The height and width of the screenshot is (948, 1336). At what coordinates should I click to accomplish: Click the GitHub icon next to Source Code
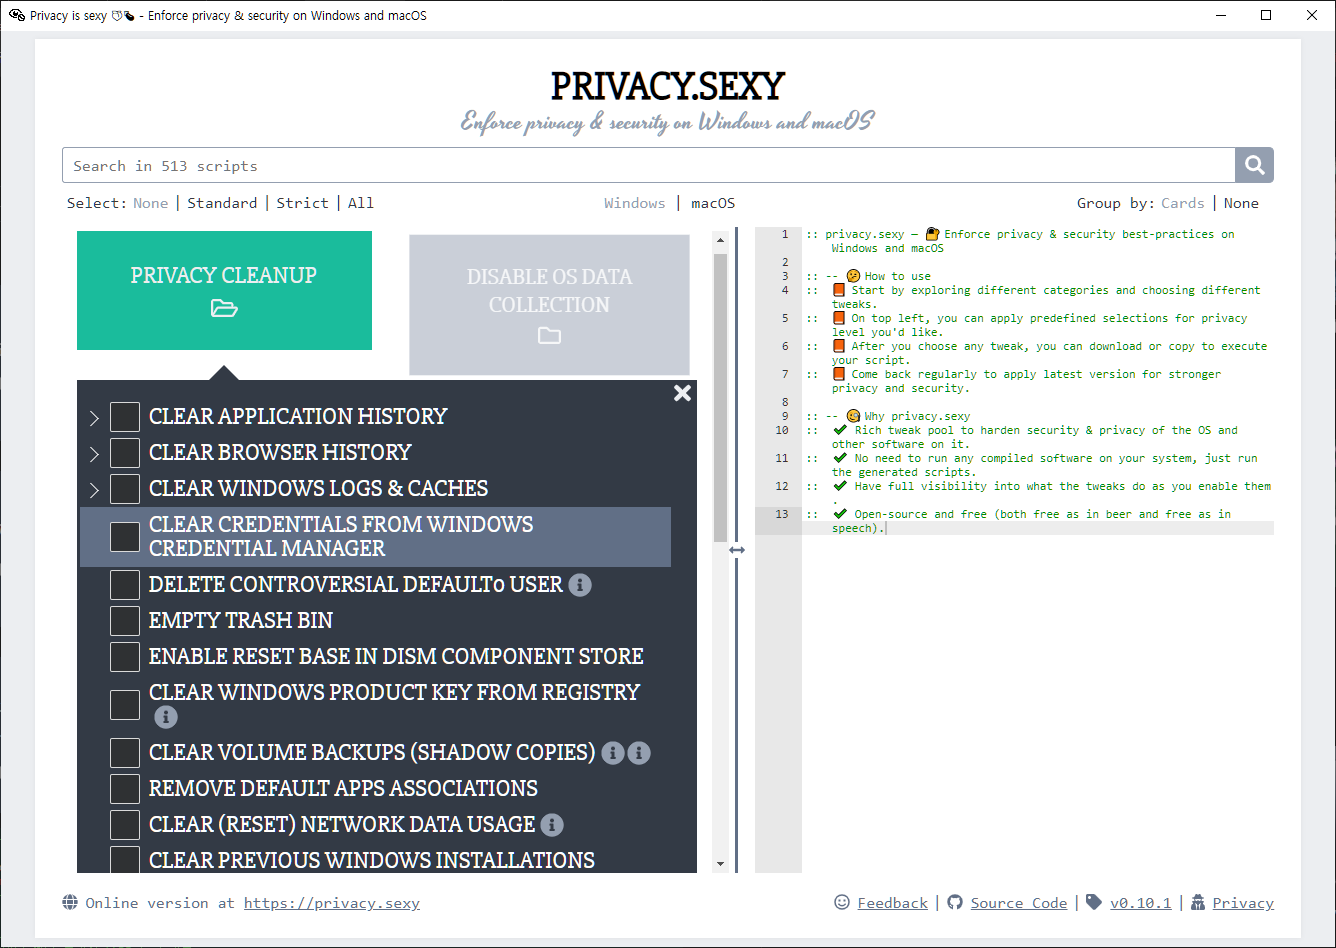point(955,902)
